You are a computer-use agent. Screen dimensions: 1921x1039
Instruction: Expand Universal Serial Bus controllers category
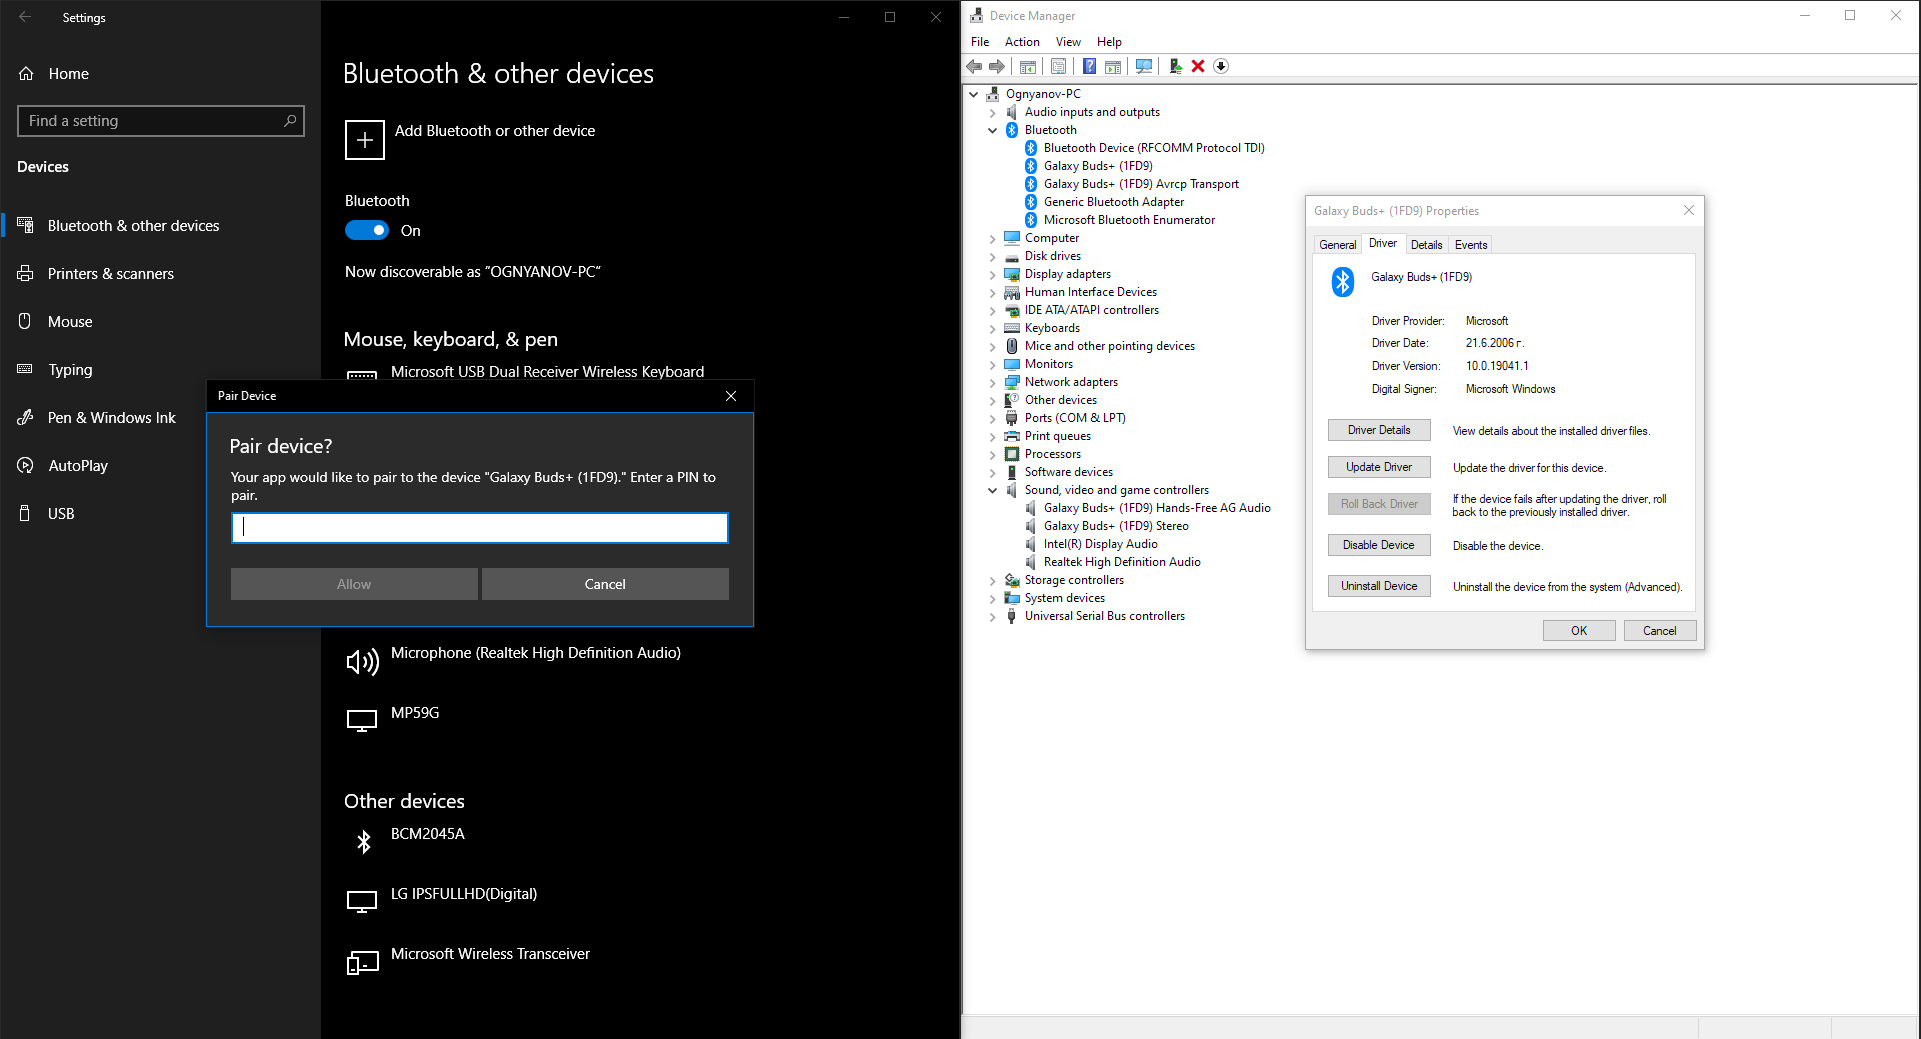993,616
